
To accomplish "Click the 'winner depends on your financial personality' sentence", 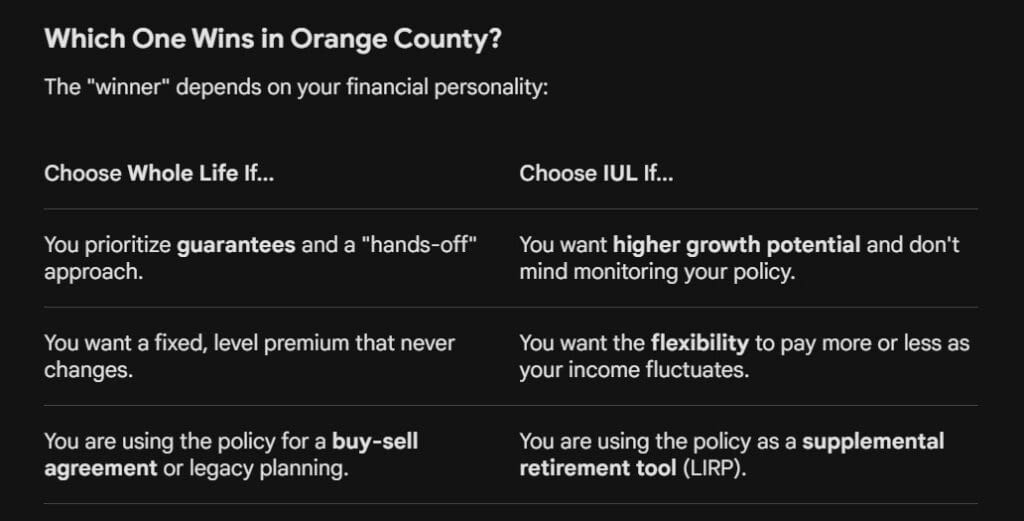I will coord(296,87).
